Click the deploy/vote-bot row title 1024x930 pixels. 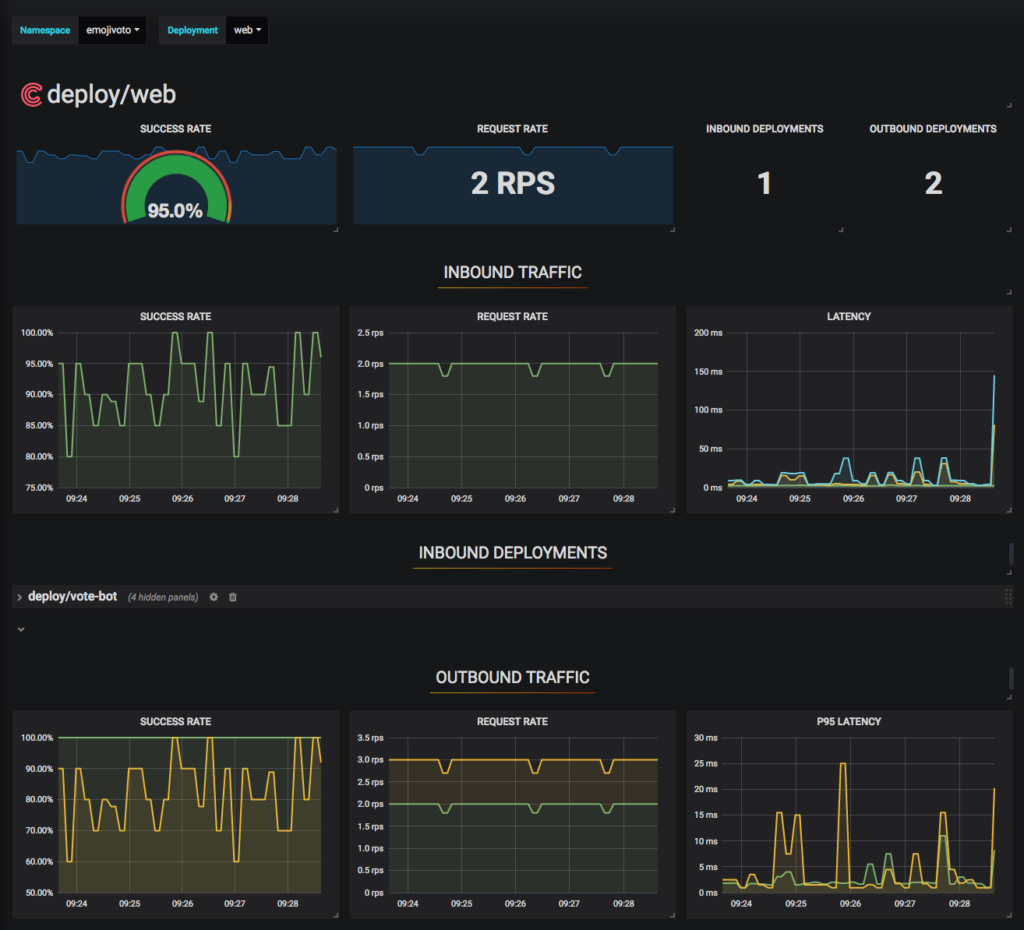(x=72, y=596)
